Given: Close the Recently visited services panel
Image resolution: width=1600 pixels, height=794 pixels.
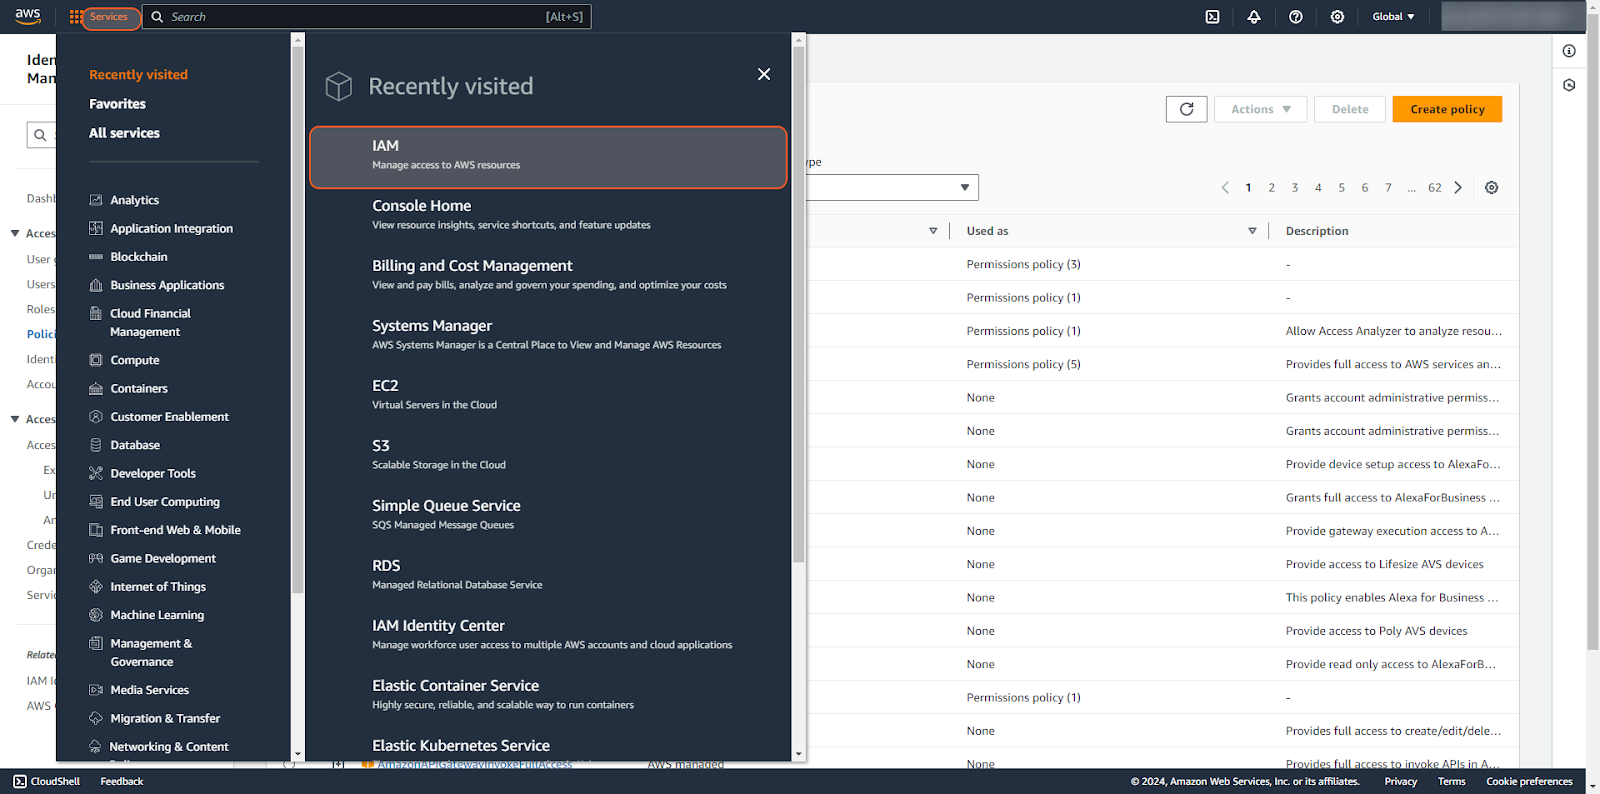Looking at the screenshot, I should 764,74.
